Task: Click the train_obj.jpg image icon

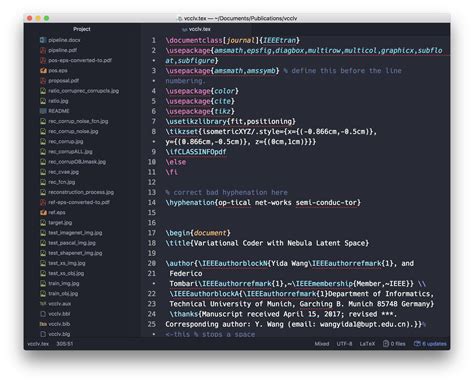Action: 43,294
